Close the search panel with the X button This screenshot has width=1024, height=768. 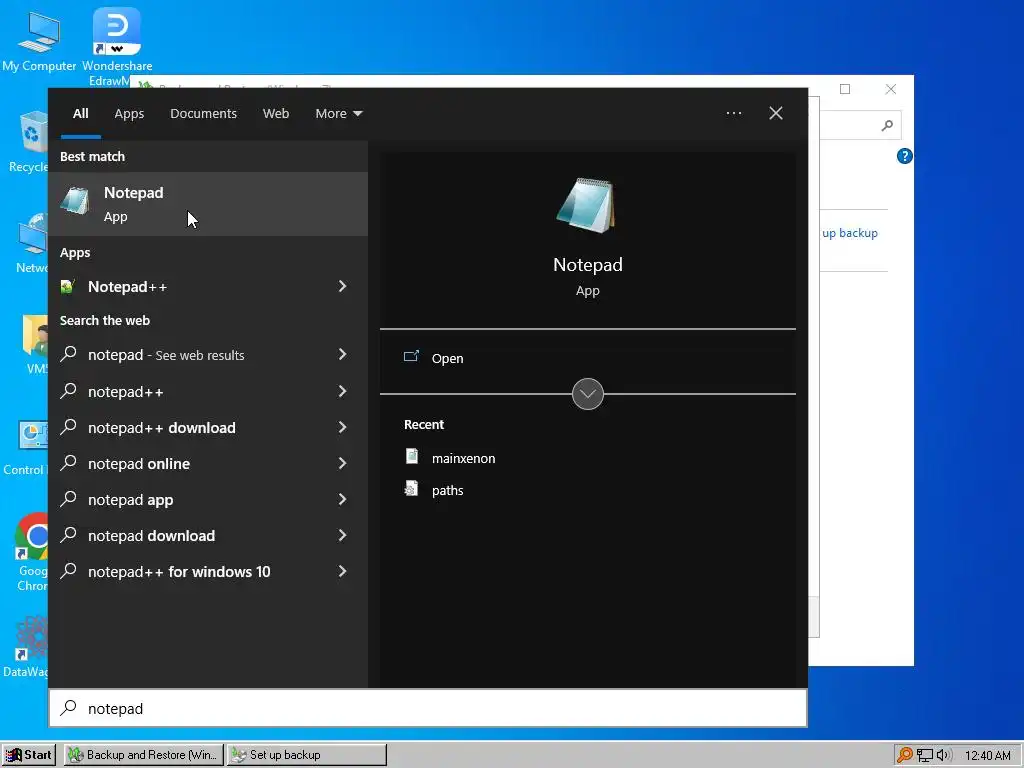click(x=776, y=113)
